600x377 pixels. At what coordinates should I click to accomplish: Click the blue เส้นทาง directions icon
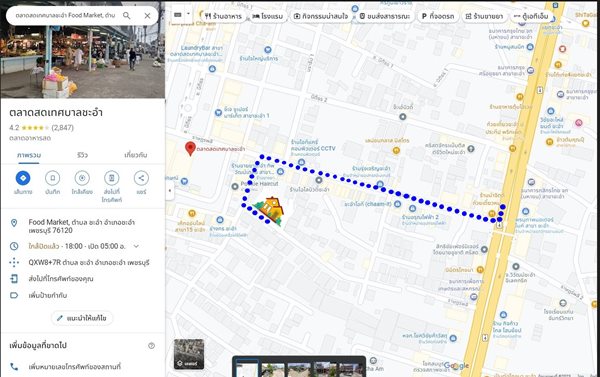[x=23, y=178]
